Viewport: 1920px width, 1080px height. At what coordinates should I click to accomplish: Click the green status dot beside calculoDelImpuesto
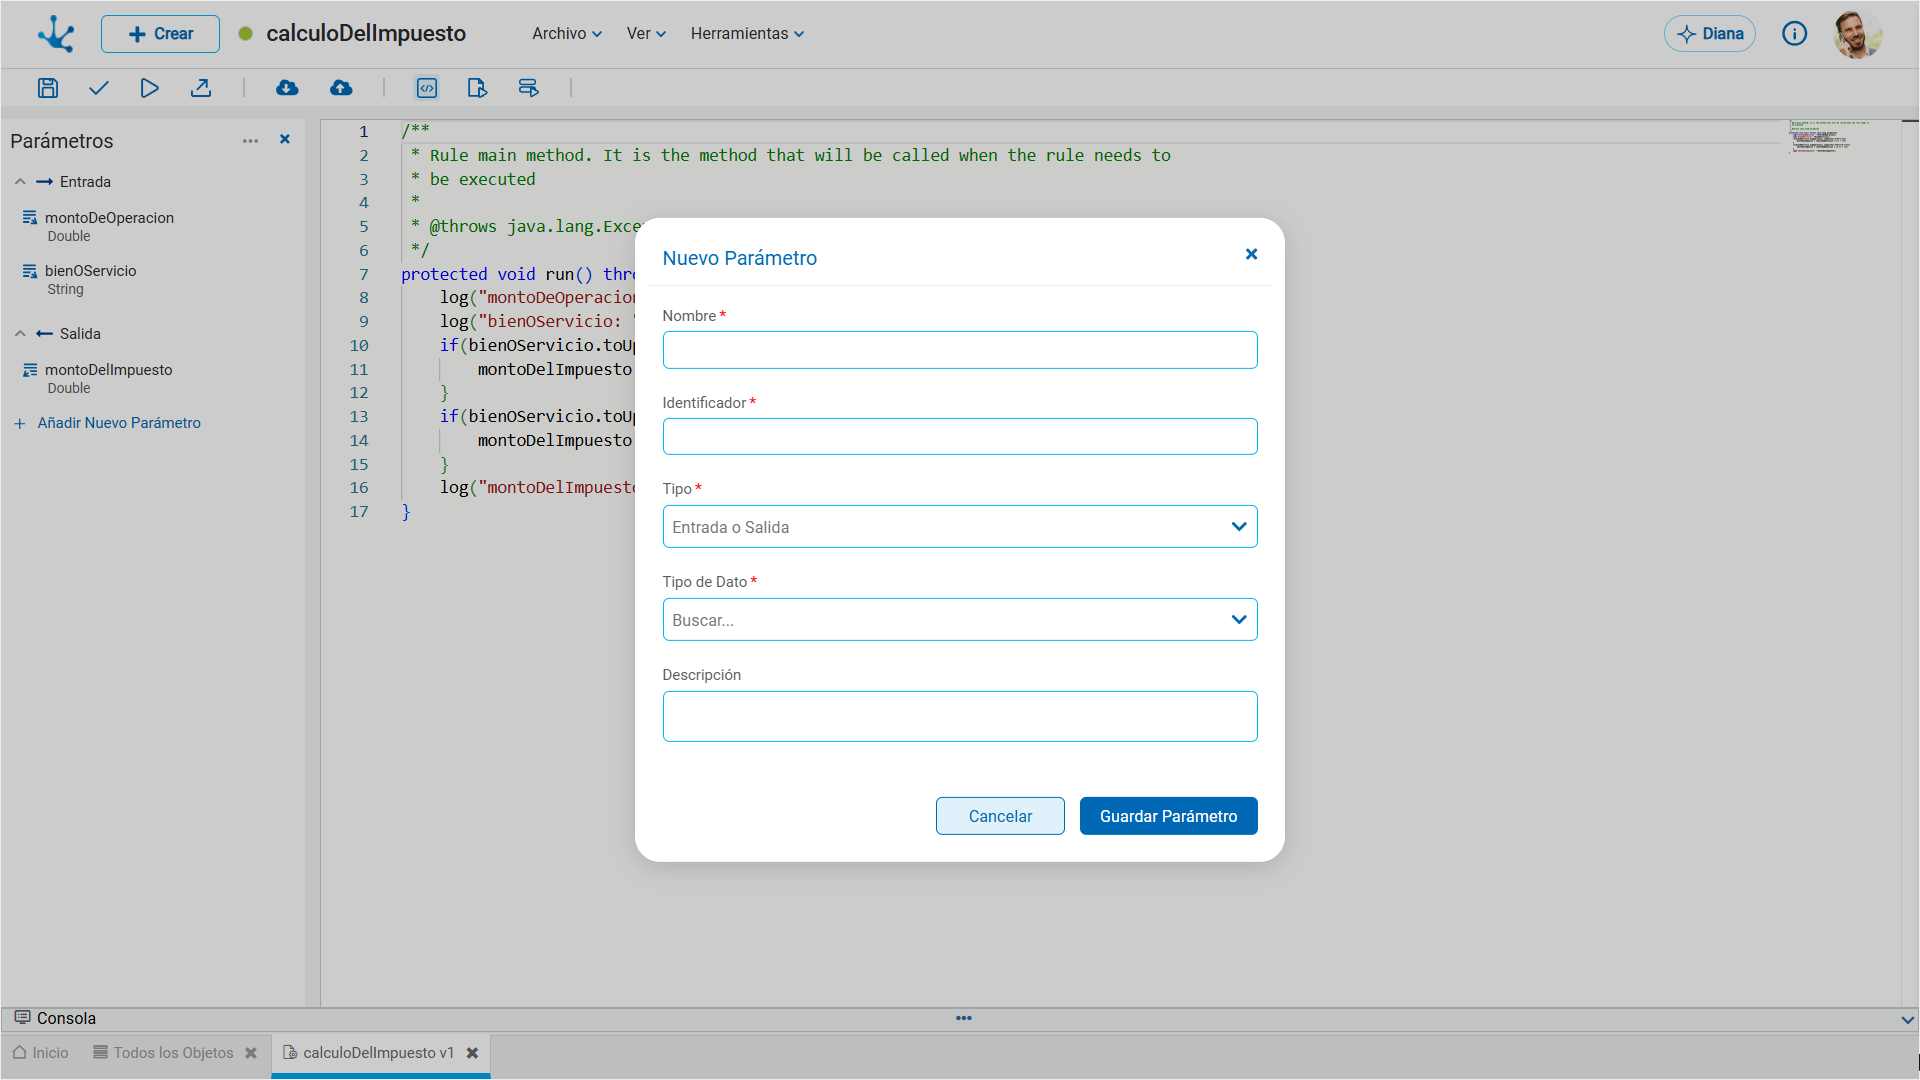coord(245,34)
